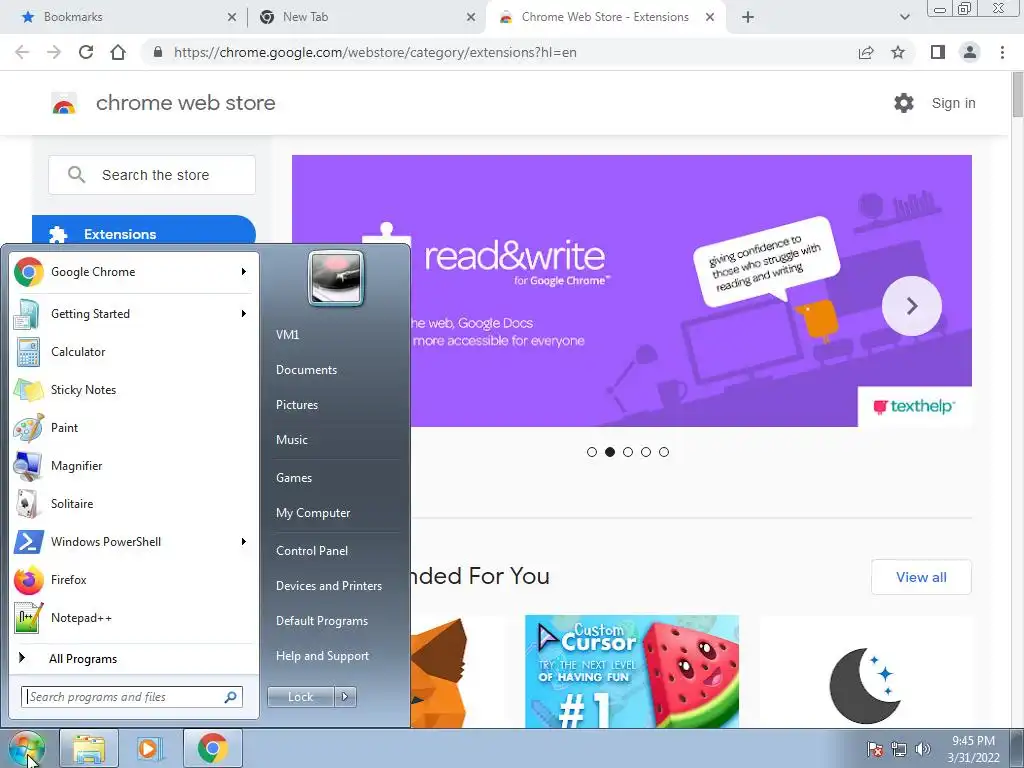The image size is (1024, 768).
Task: Select fifth carousel slide dot
Action: pos(664,452)
